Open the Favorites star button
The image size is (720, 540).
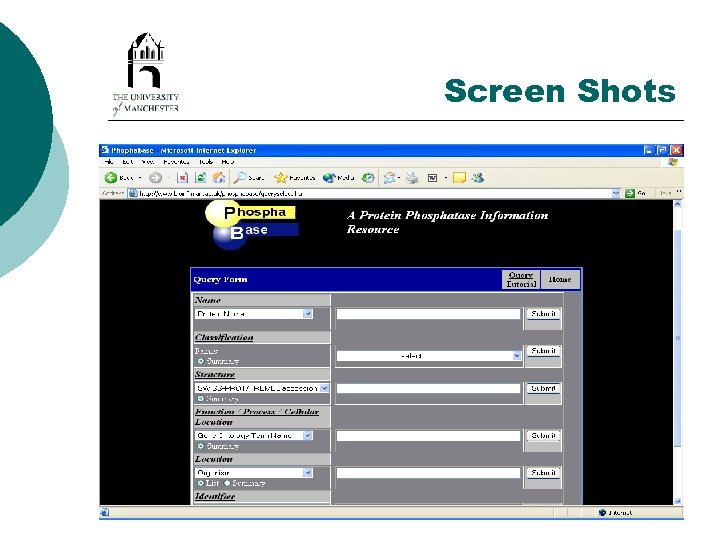[294, 178]
